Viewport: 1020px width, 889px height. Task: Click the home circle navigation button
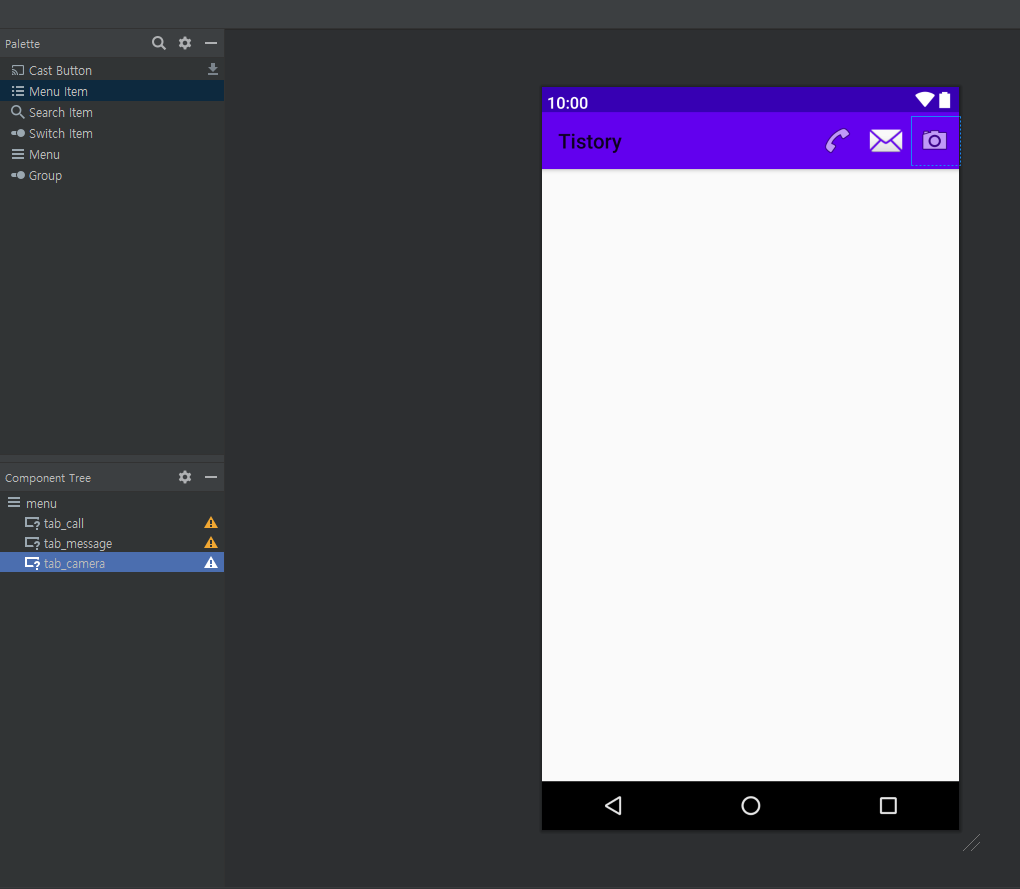[x=751, y=806]
